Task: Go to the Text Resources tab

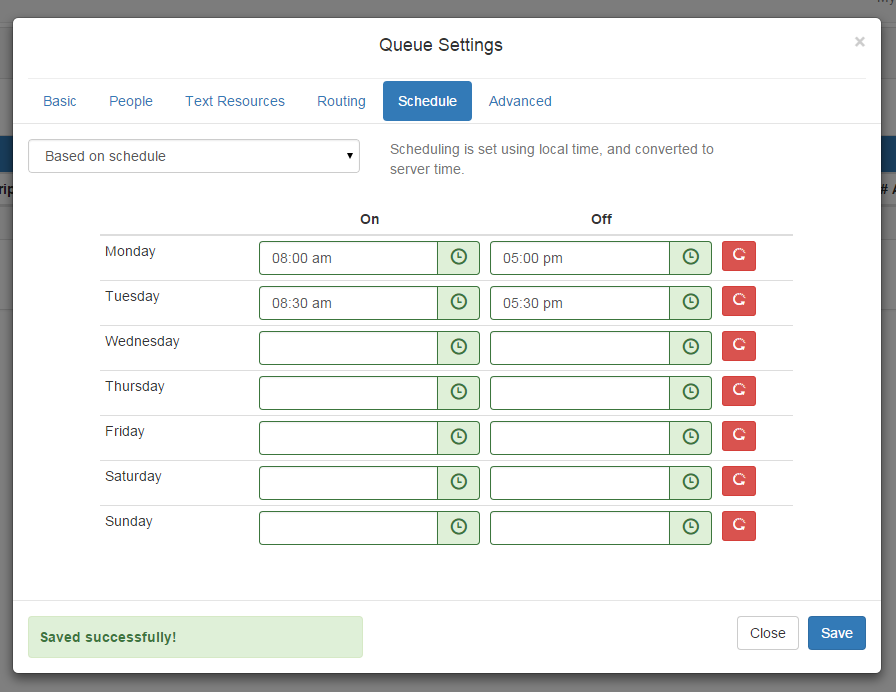Action: [x=235, y=101]
